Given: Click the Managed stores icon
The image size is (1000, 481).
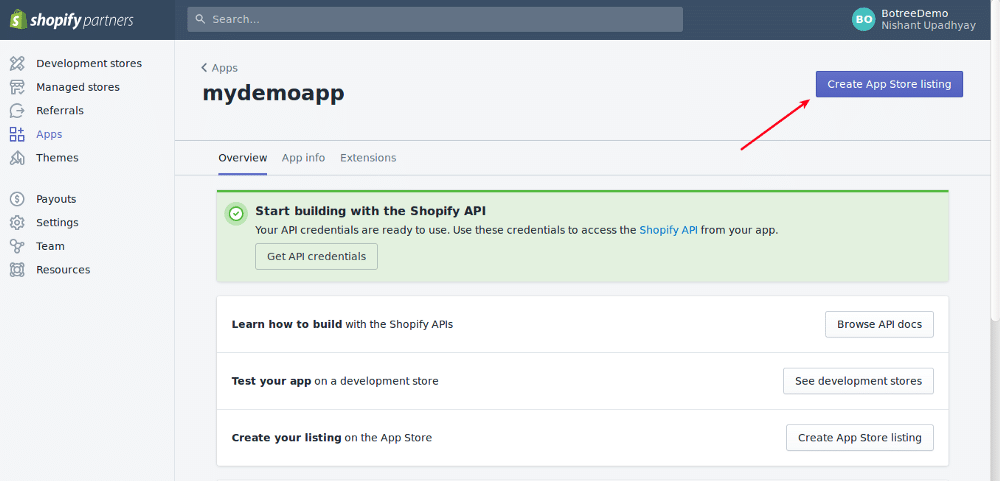Looking at the screenshot, I should [17, 87].
